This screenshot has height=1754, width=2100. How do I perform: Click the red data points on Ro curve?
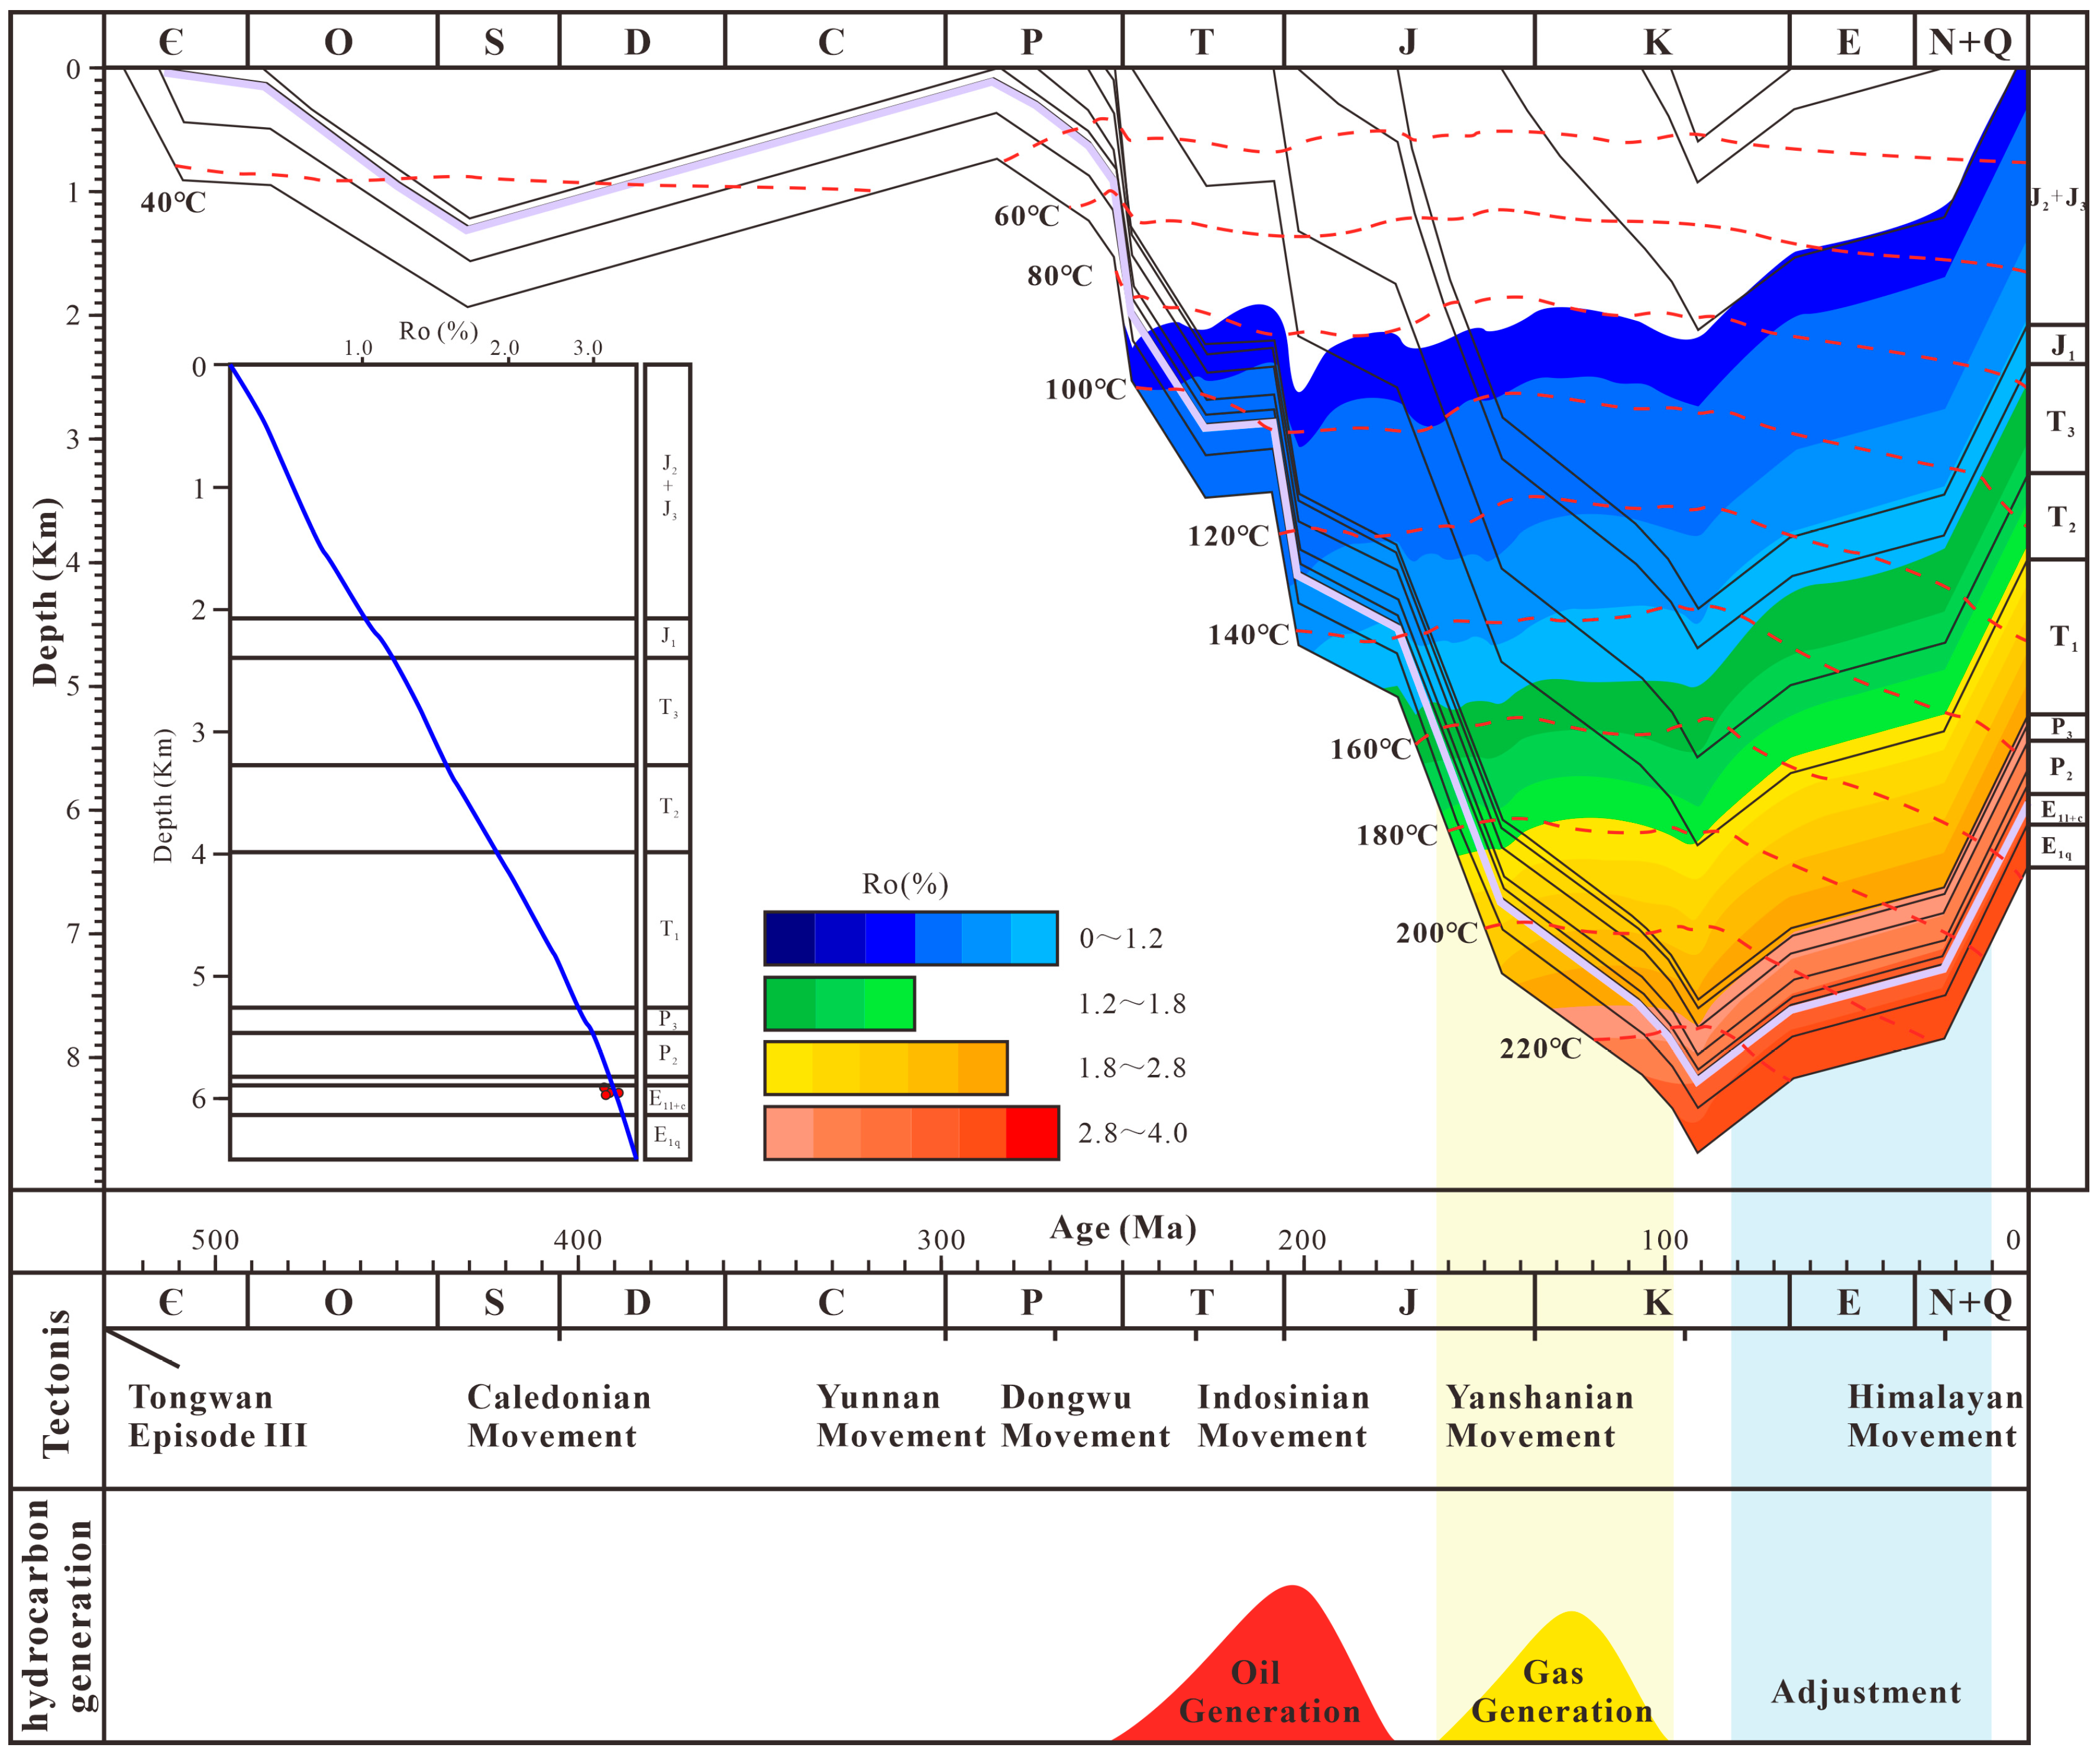pos(611,1093)
